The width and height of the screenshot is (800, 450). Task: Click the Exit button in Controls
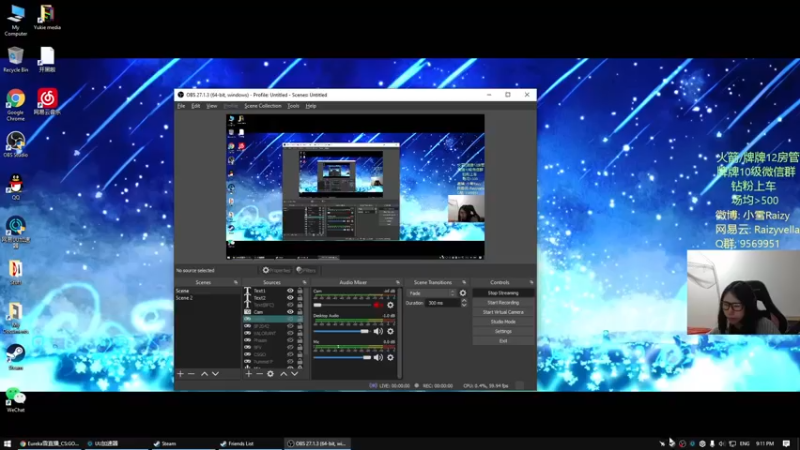coord(503,341)
